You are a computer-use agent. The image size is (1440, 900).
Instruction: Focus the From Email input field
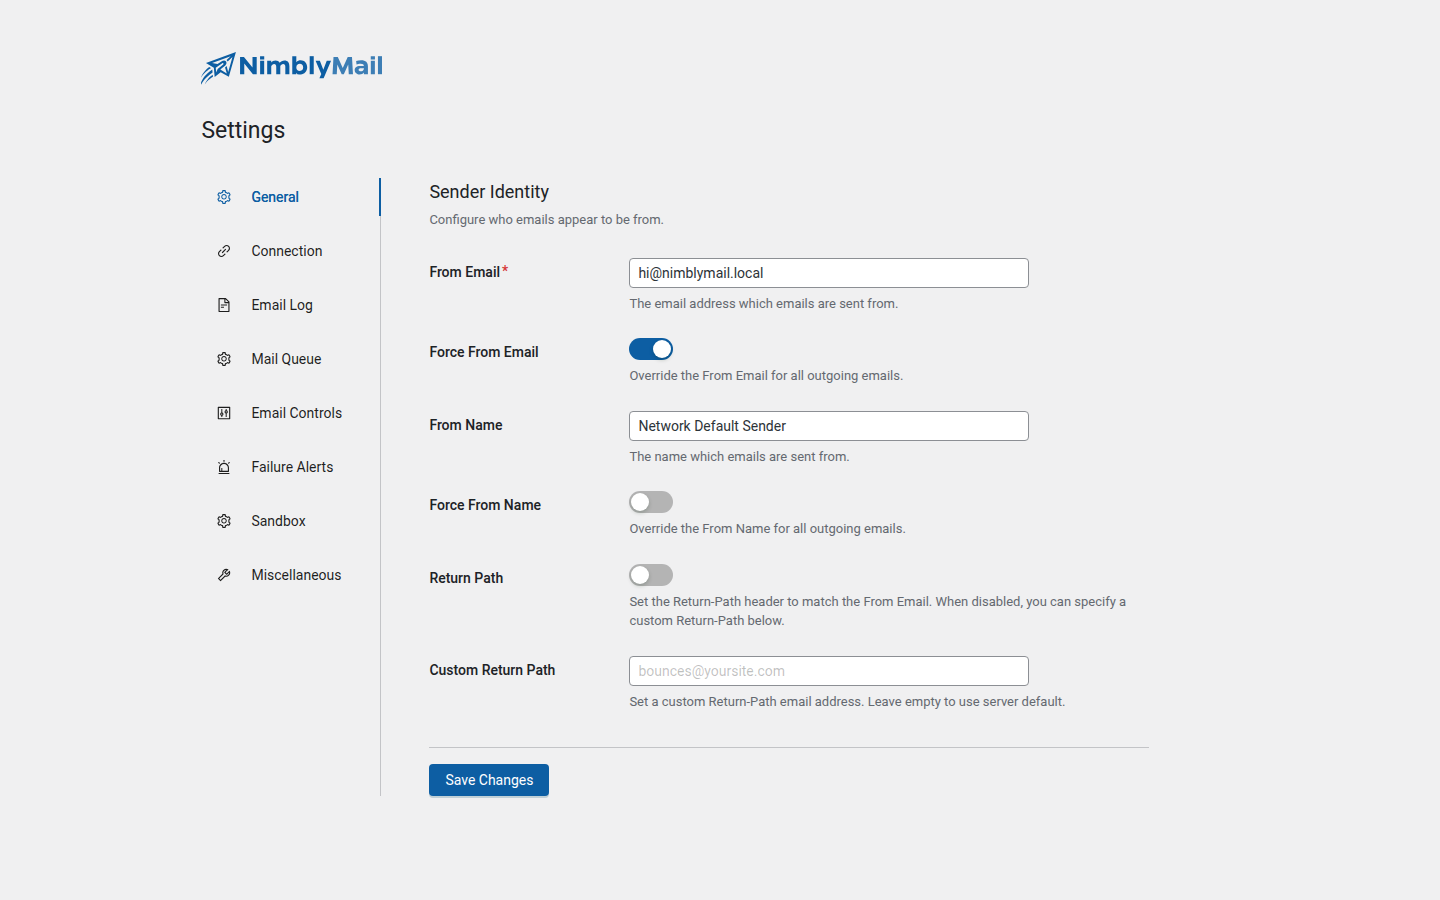[829, 273]
